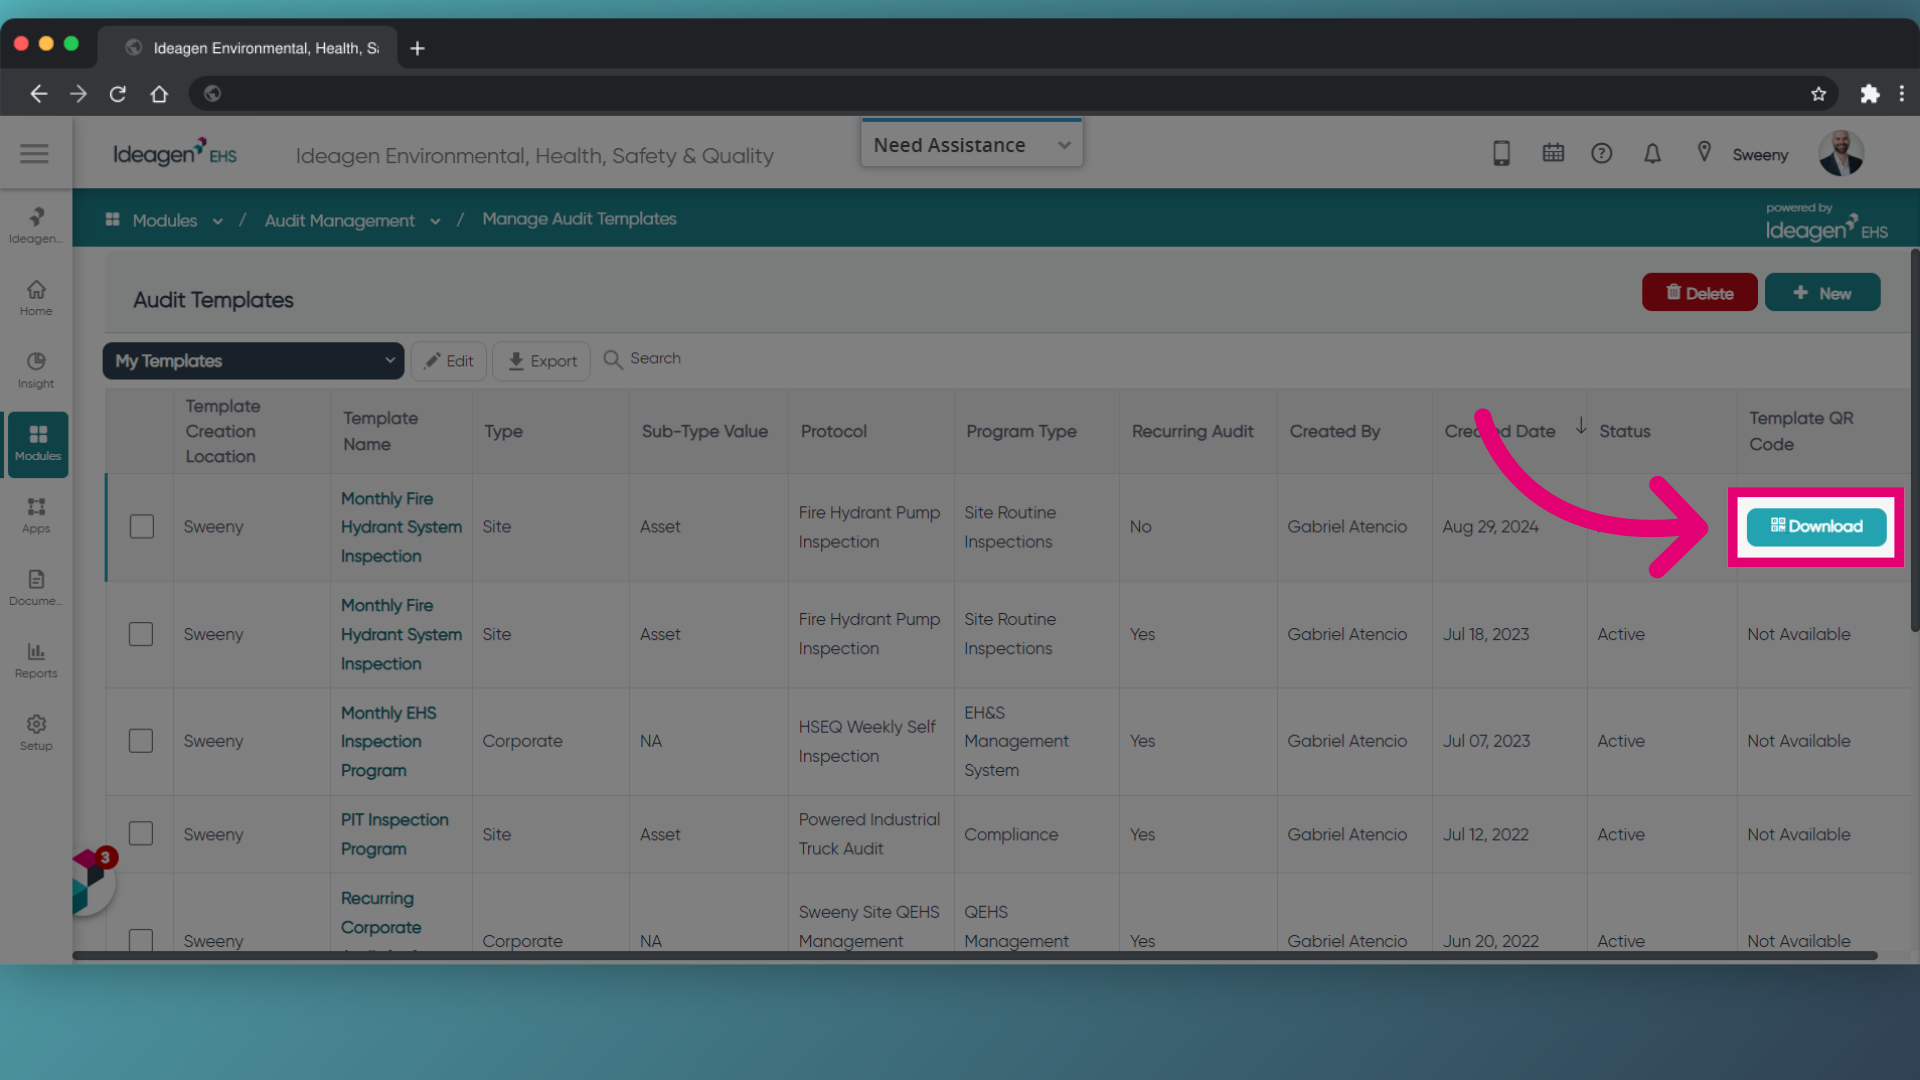Image resolution: width=1920 pixels, height=1080 pixels.
Task: Bookmark this page with the star
Action: (1818, 93)
